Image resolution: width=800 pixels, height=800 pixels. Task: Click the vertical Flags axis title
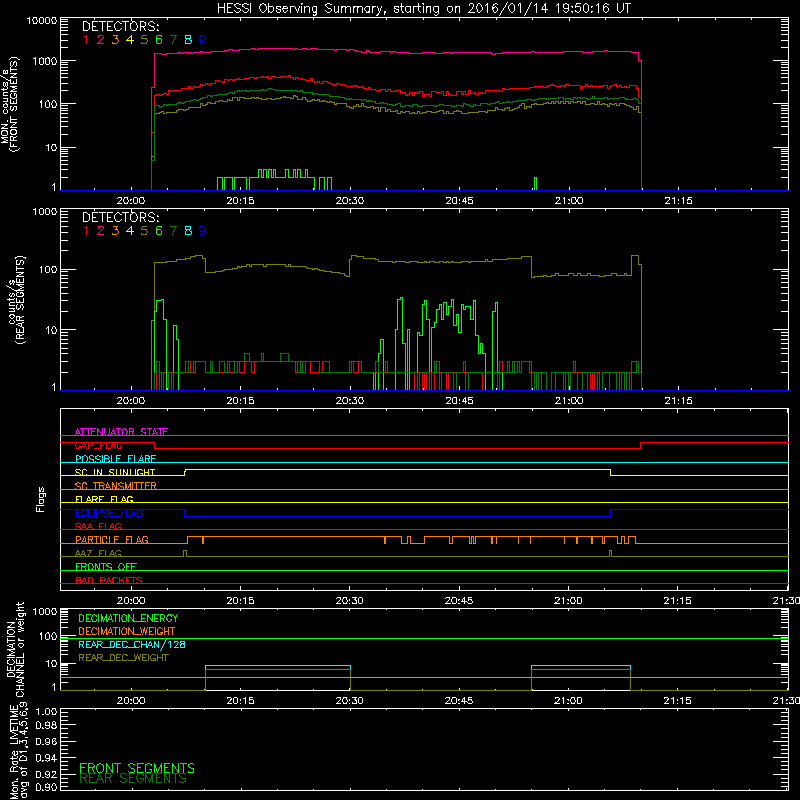click(41, 499)
